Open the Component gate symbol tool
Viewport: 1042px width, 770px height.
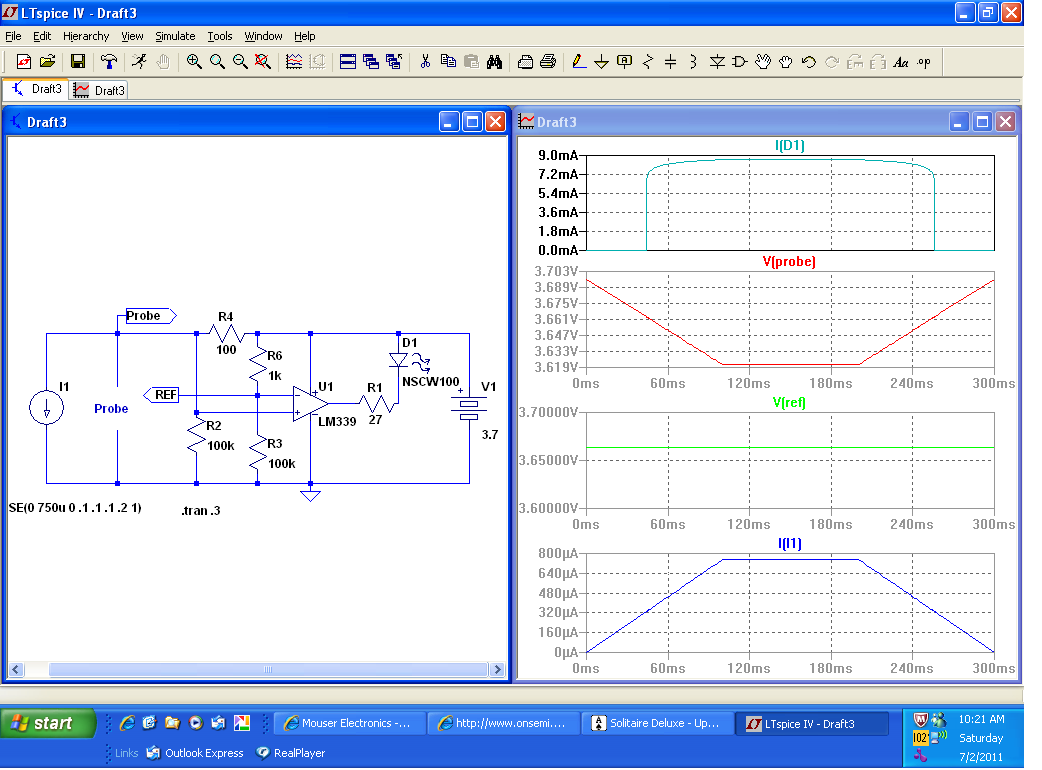[740, 62]
